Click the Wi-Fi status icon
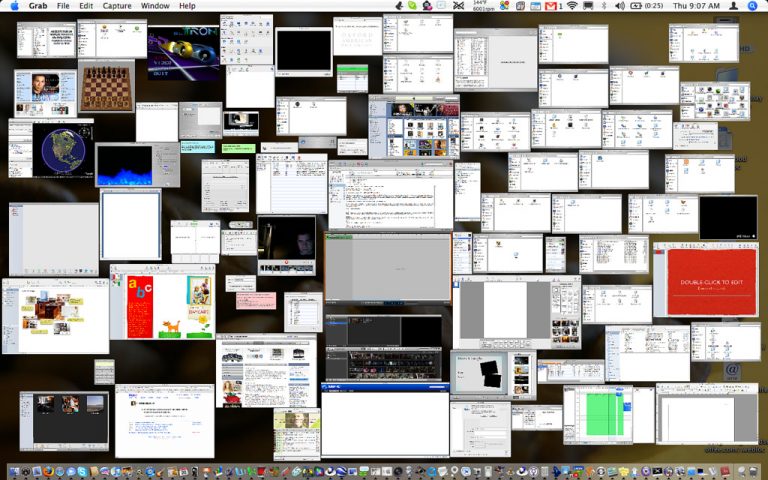This screenshot has width=768, height=480. click(571, 6)
